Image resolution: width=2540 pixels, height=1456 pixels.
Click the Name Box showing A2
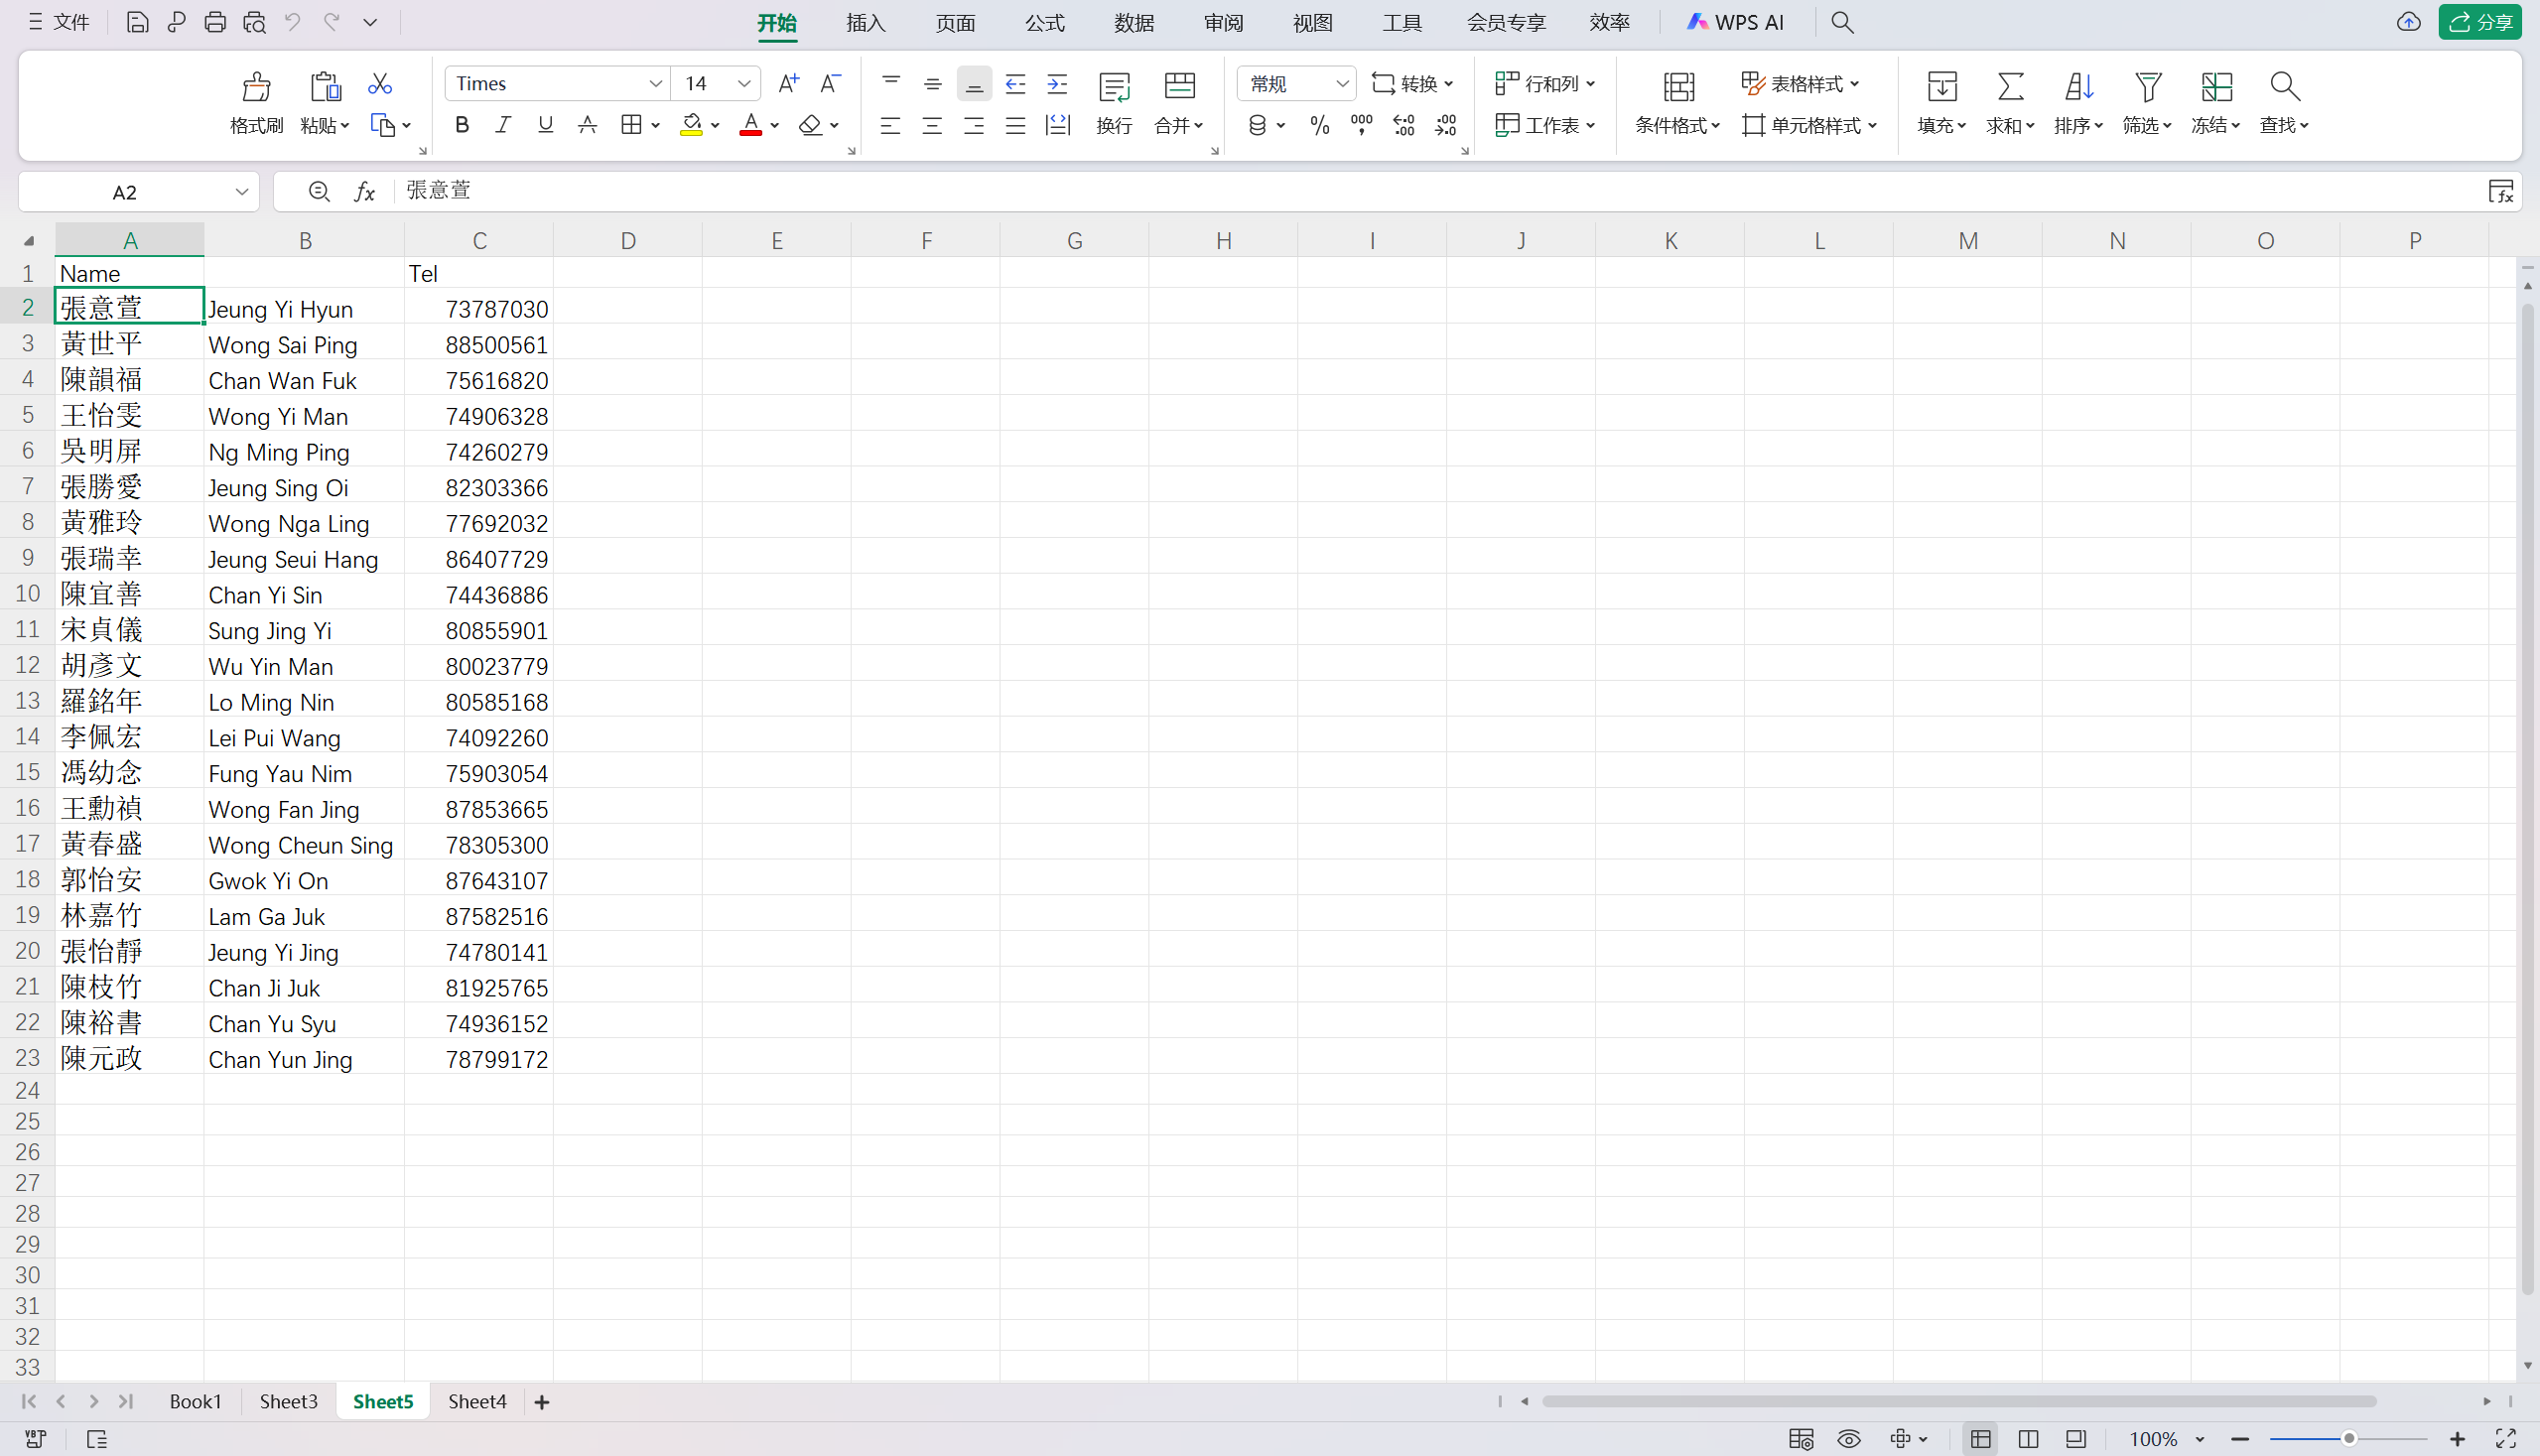125,192
